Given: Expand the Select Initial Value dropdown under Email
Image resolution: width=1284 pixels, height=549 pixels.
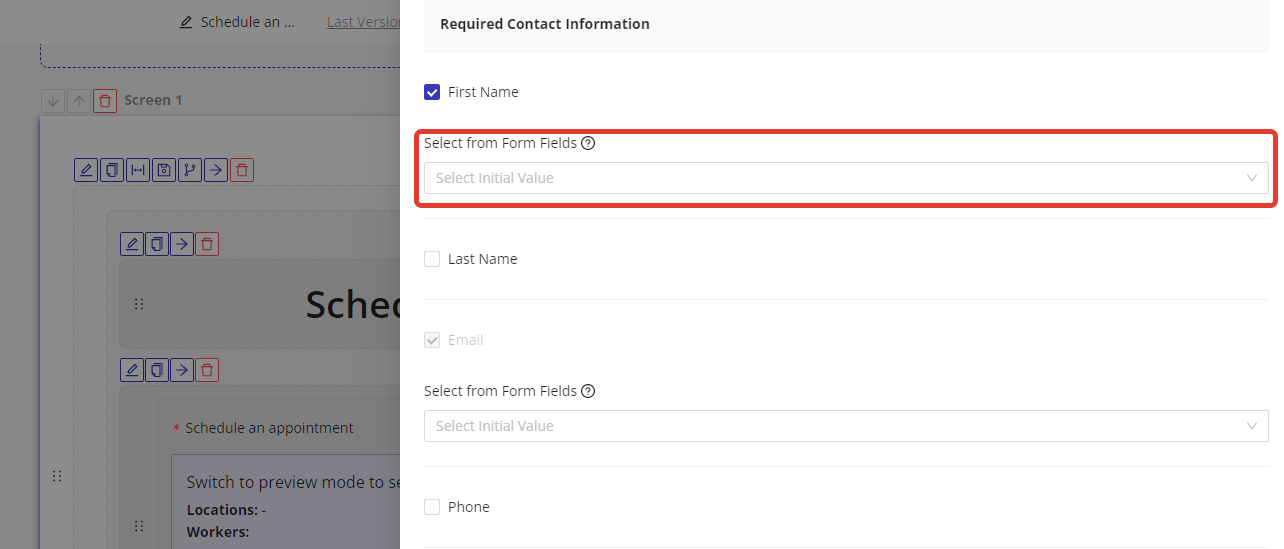Looking at the screenshot, I should pos(845,426).
